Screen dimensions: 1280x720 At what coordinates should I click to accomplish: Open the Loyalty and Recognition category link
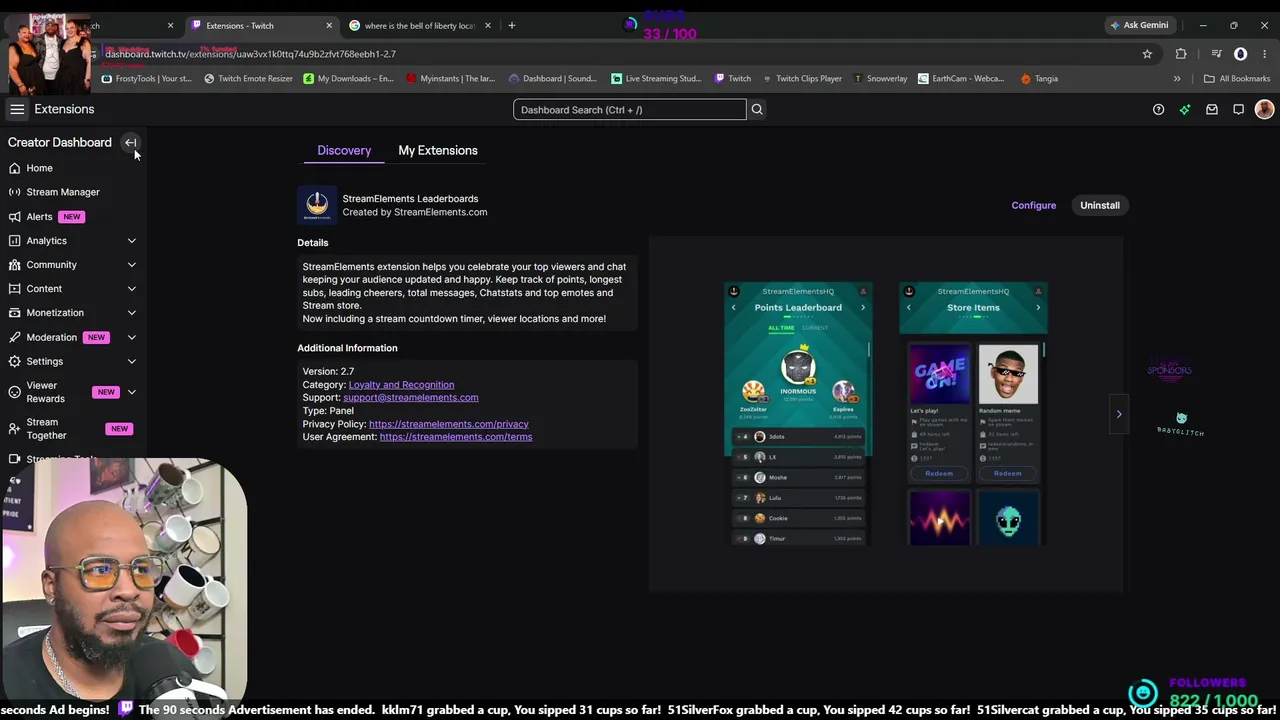(x=401, y=384)
